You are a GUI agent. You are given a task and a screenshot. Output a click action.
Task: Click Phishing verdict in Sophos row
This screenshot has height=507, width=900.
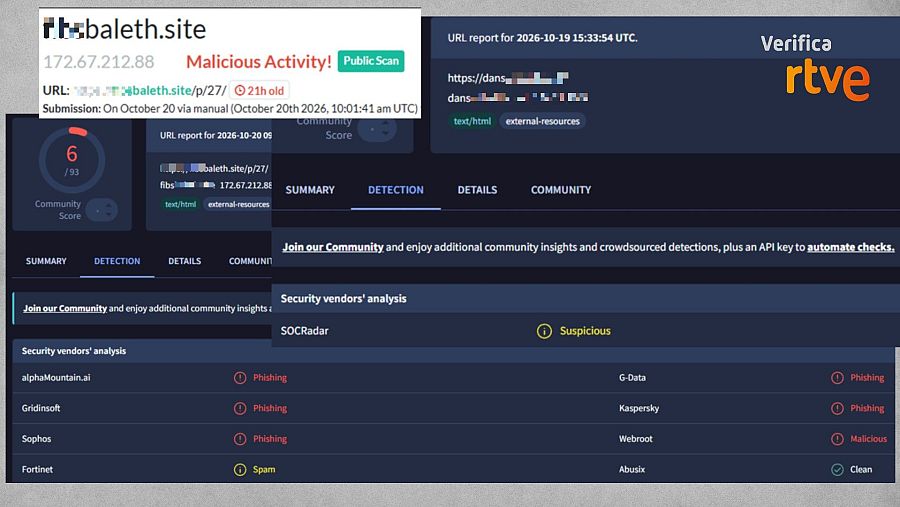(270, 439)
